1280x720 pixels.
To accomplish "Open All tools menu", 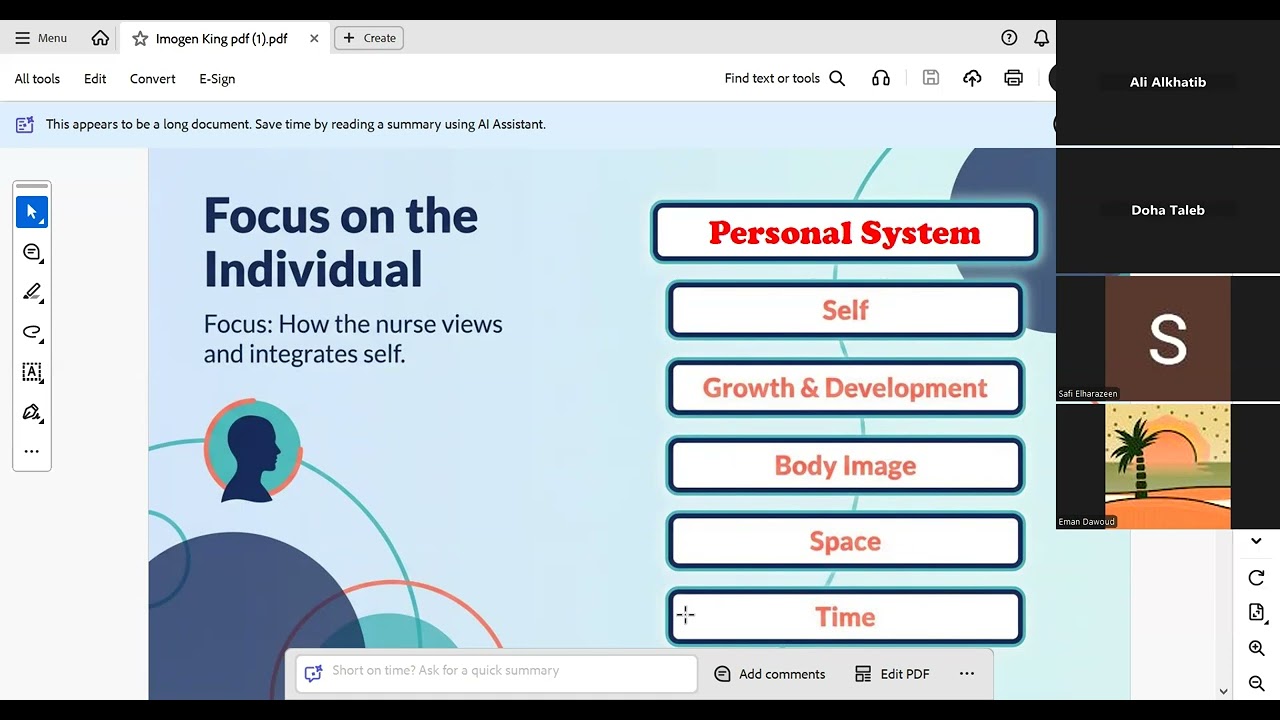I will click(x=37, y=78).
